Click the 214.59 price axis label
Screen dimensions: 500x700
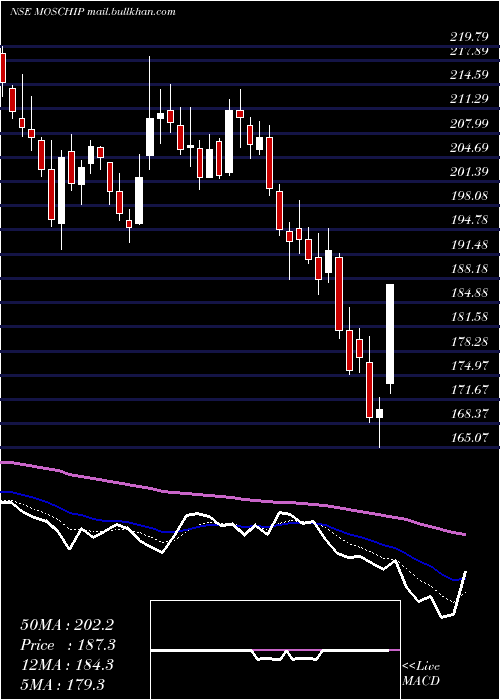[x=469, y=75]
